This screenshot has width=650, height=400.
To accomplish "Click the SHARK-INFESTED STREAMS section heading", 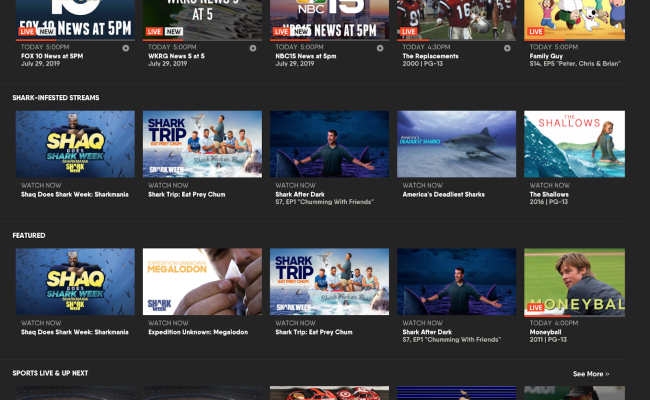I will 56,98.
